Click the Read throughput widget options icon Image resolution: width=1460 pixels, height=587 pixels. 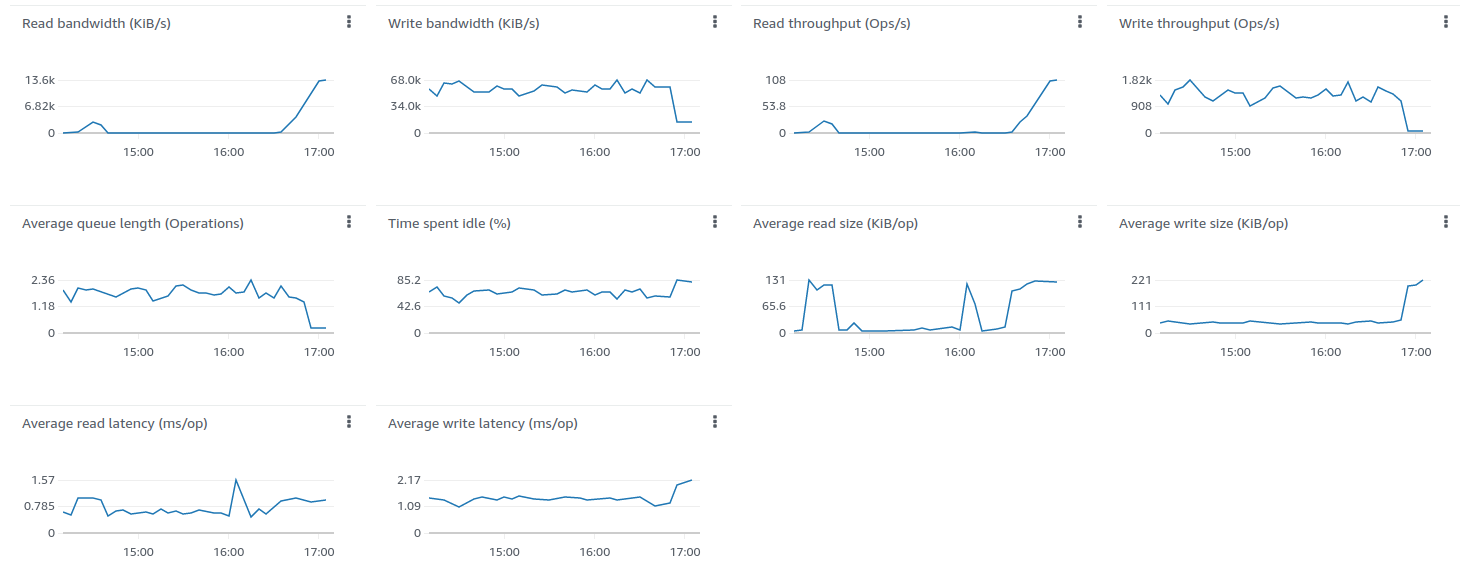tap(1080, 22)
